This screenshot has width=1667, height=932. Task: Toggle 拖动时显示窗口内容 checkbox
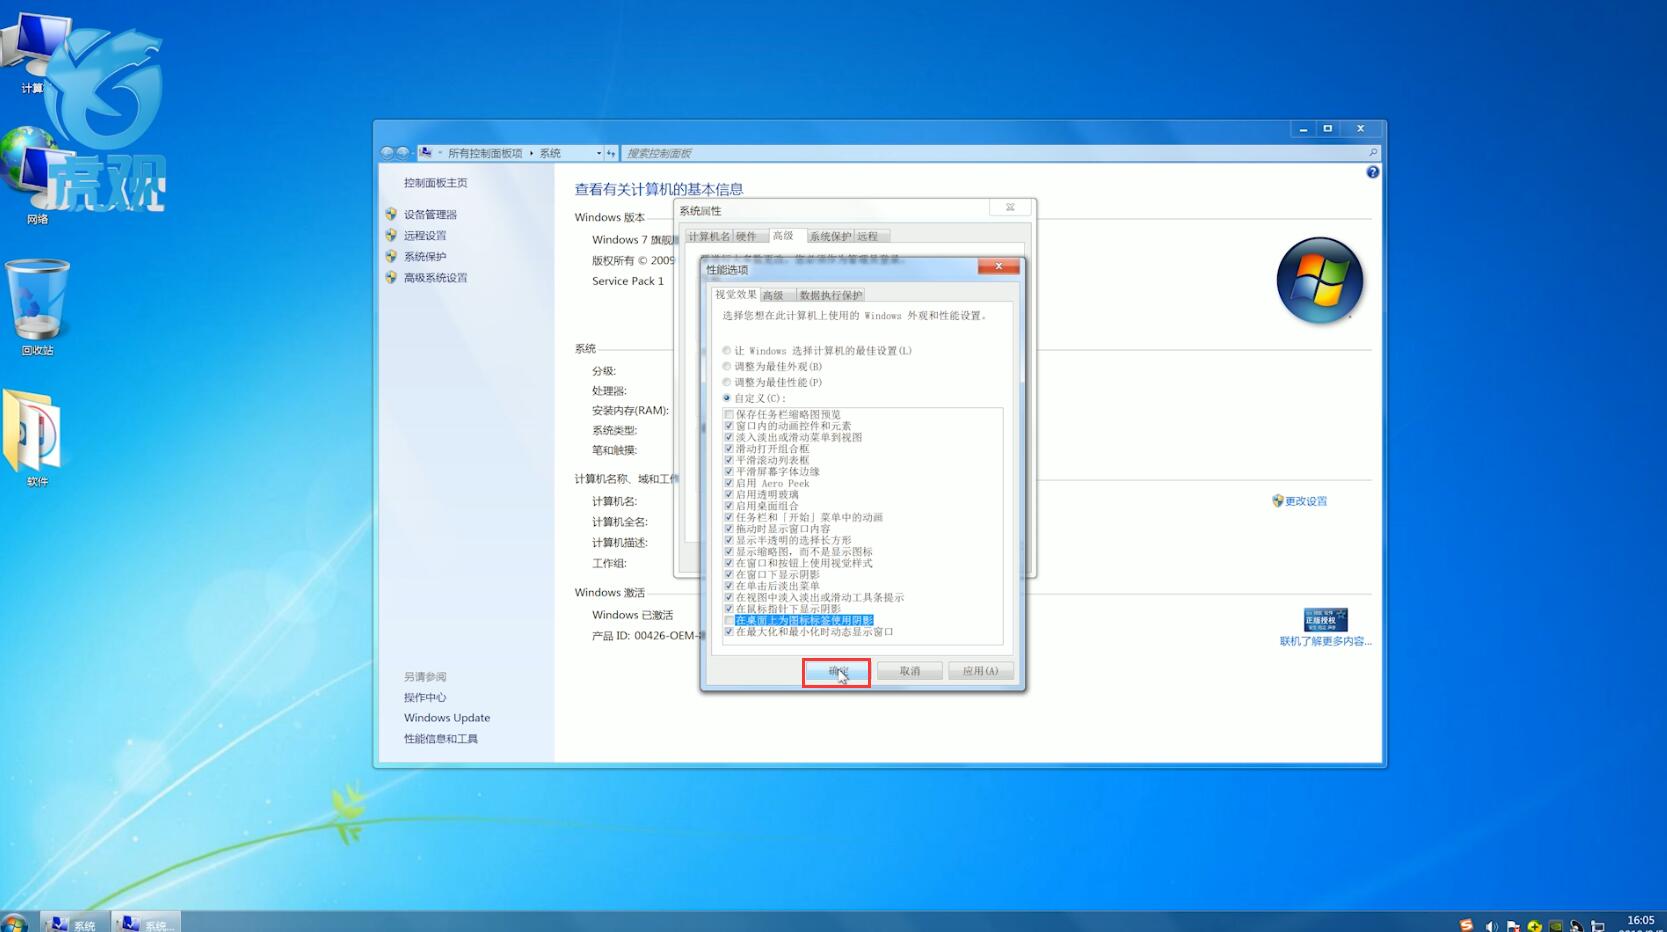(x=729, y=529)
